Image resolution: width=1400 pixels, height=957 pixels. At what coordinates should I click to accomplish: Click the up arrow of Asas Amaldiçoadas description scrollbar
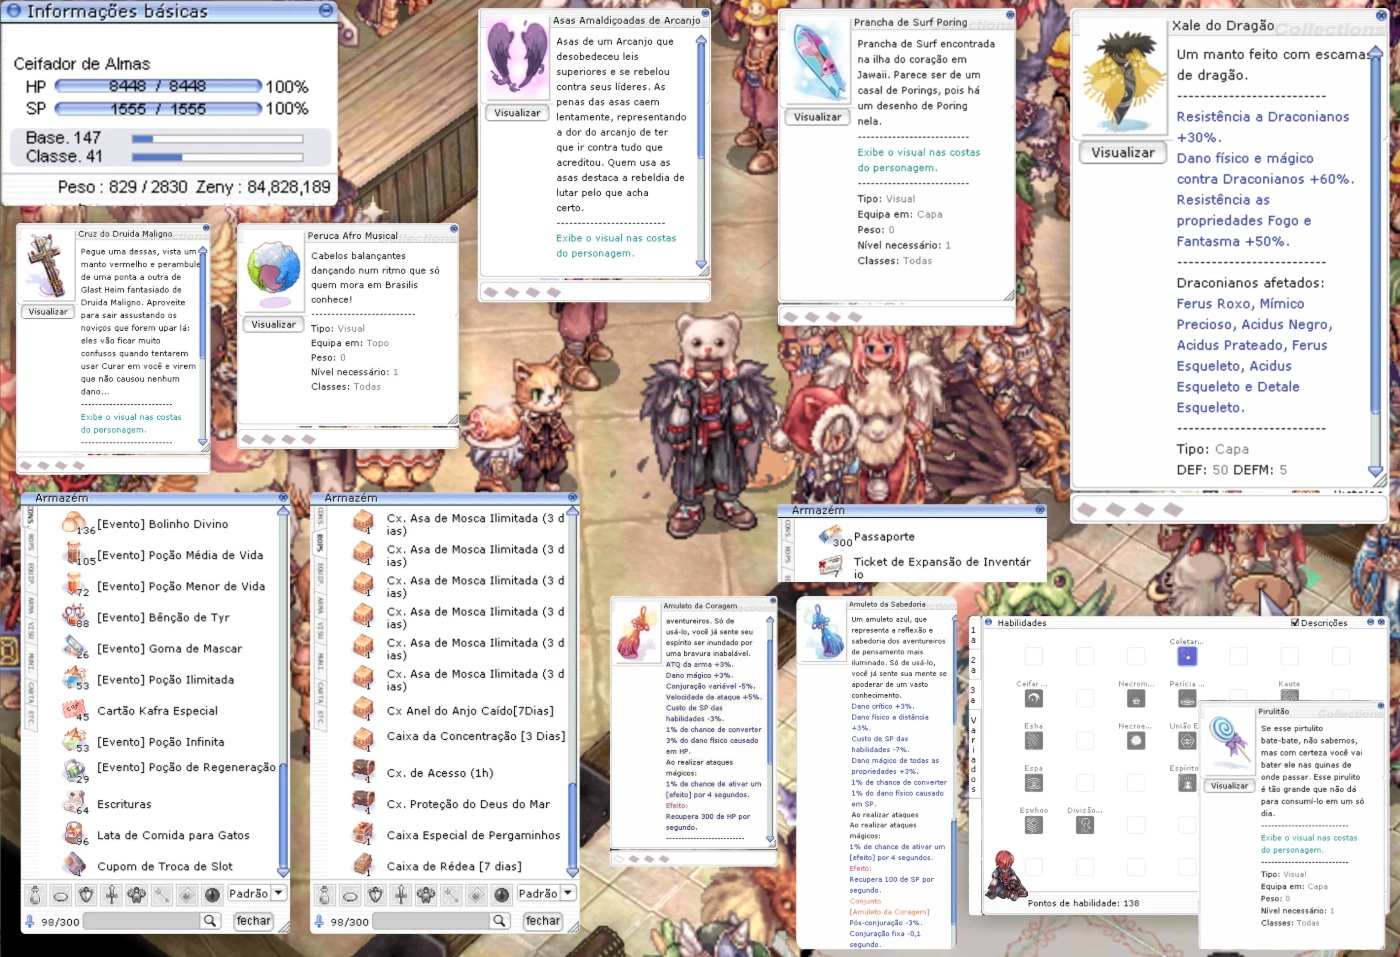pos(701,41)
